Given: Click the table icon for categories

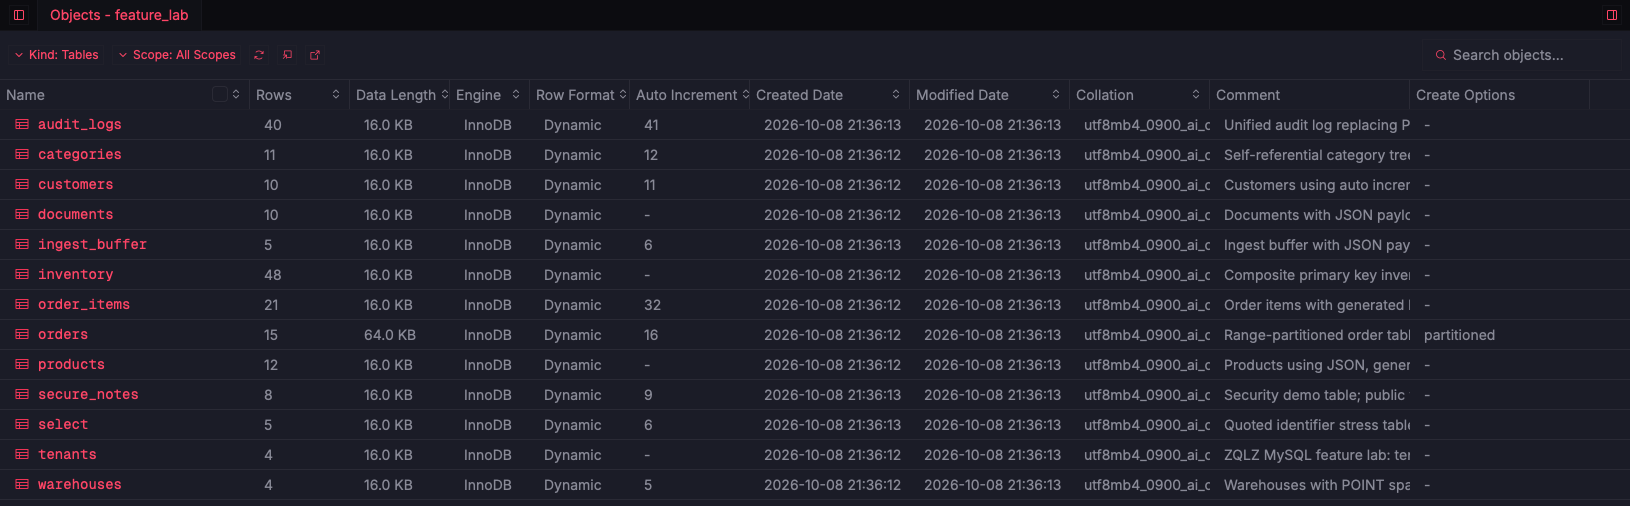Looking at the screenshot, I should click(22, 155).
